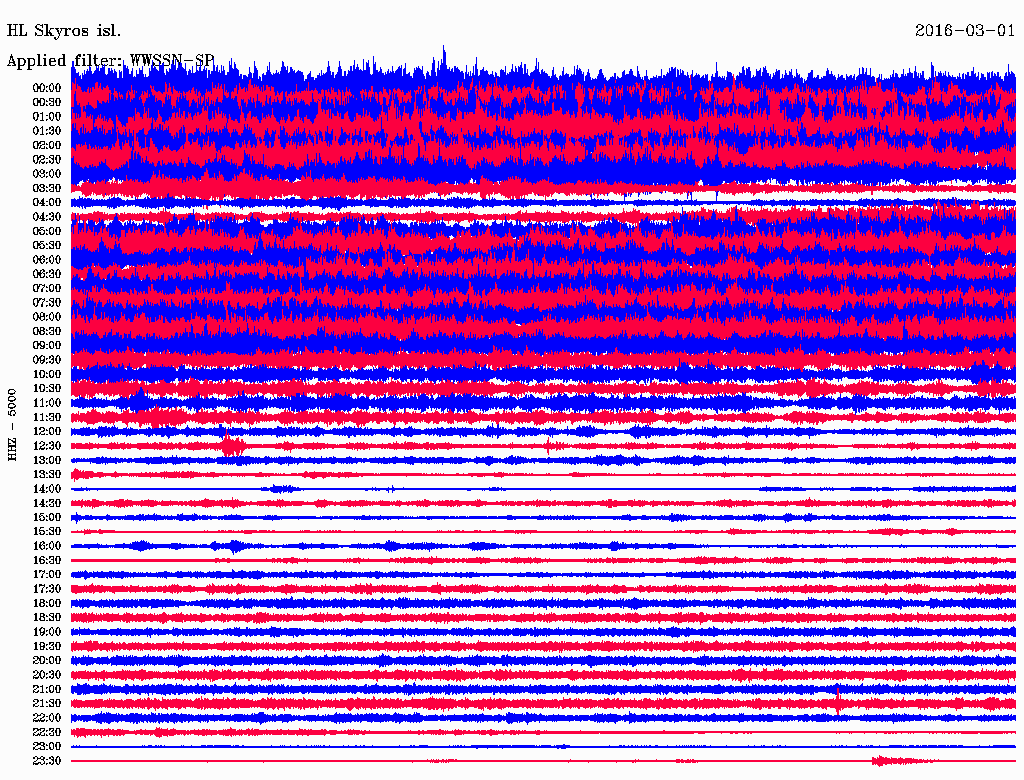
Task: Select the 04:00 time label
Action: pos(47,203)
